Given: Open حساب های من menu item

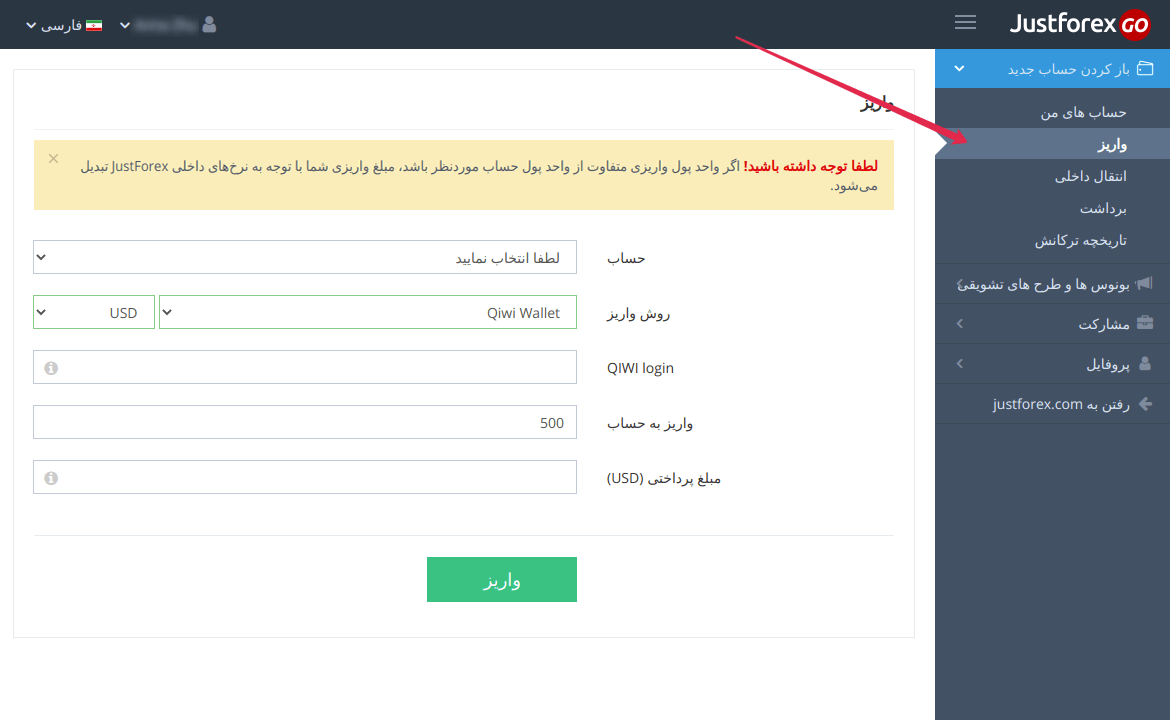Looking at the screenshot, I should (x=1083, y=113).
